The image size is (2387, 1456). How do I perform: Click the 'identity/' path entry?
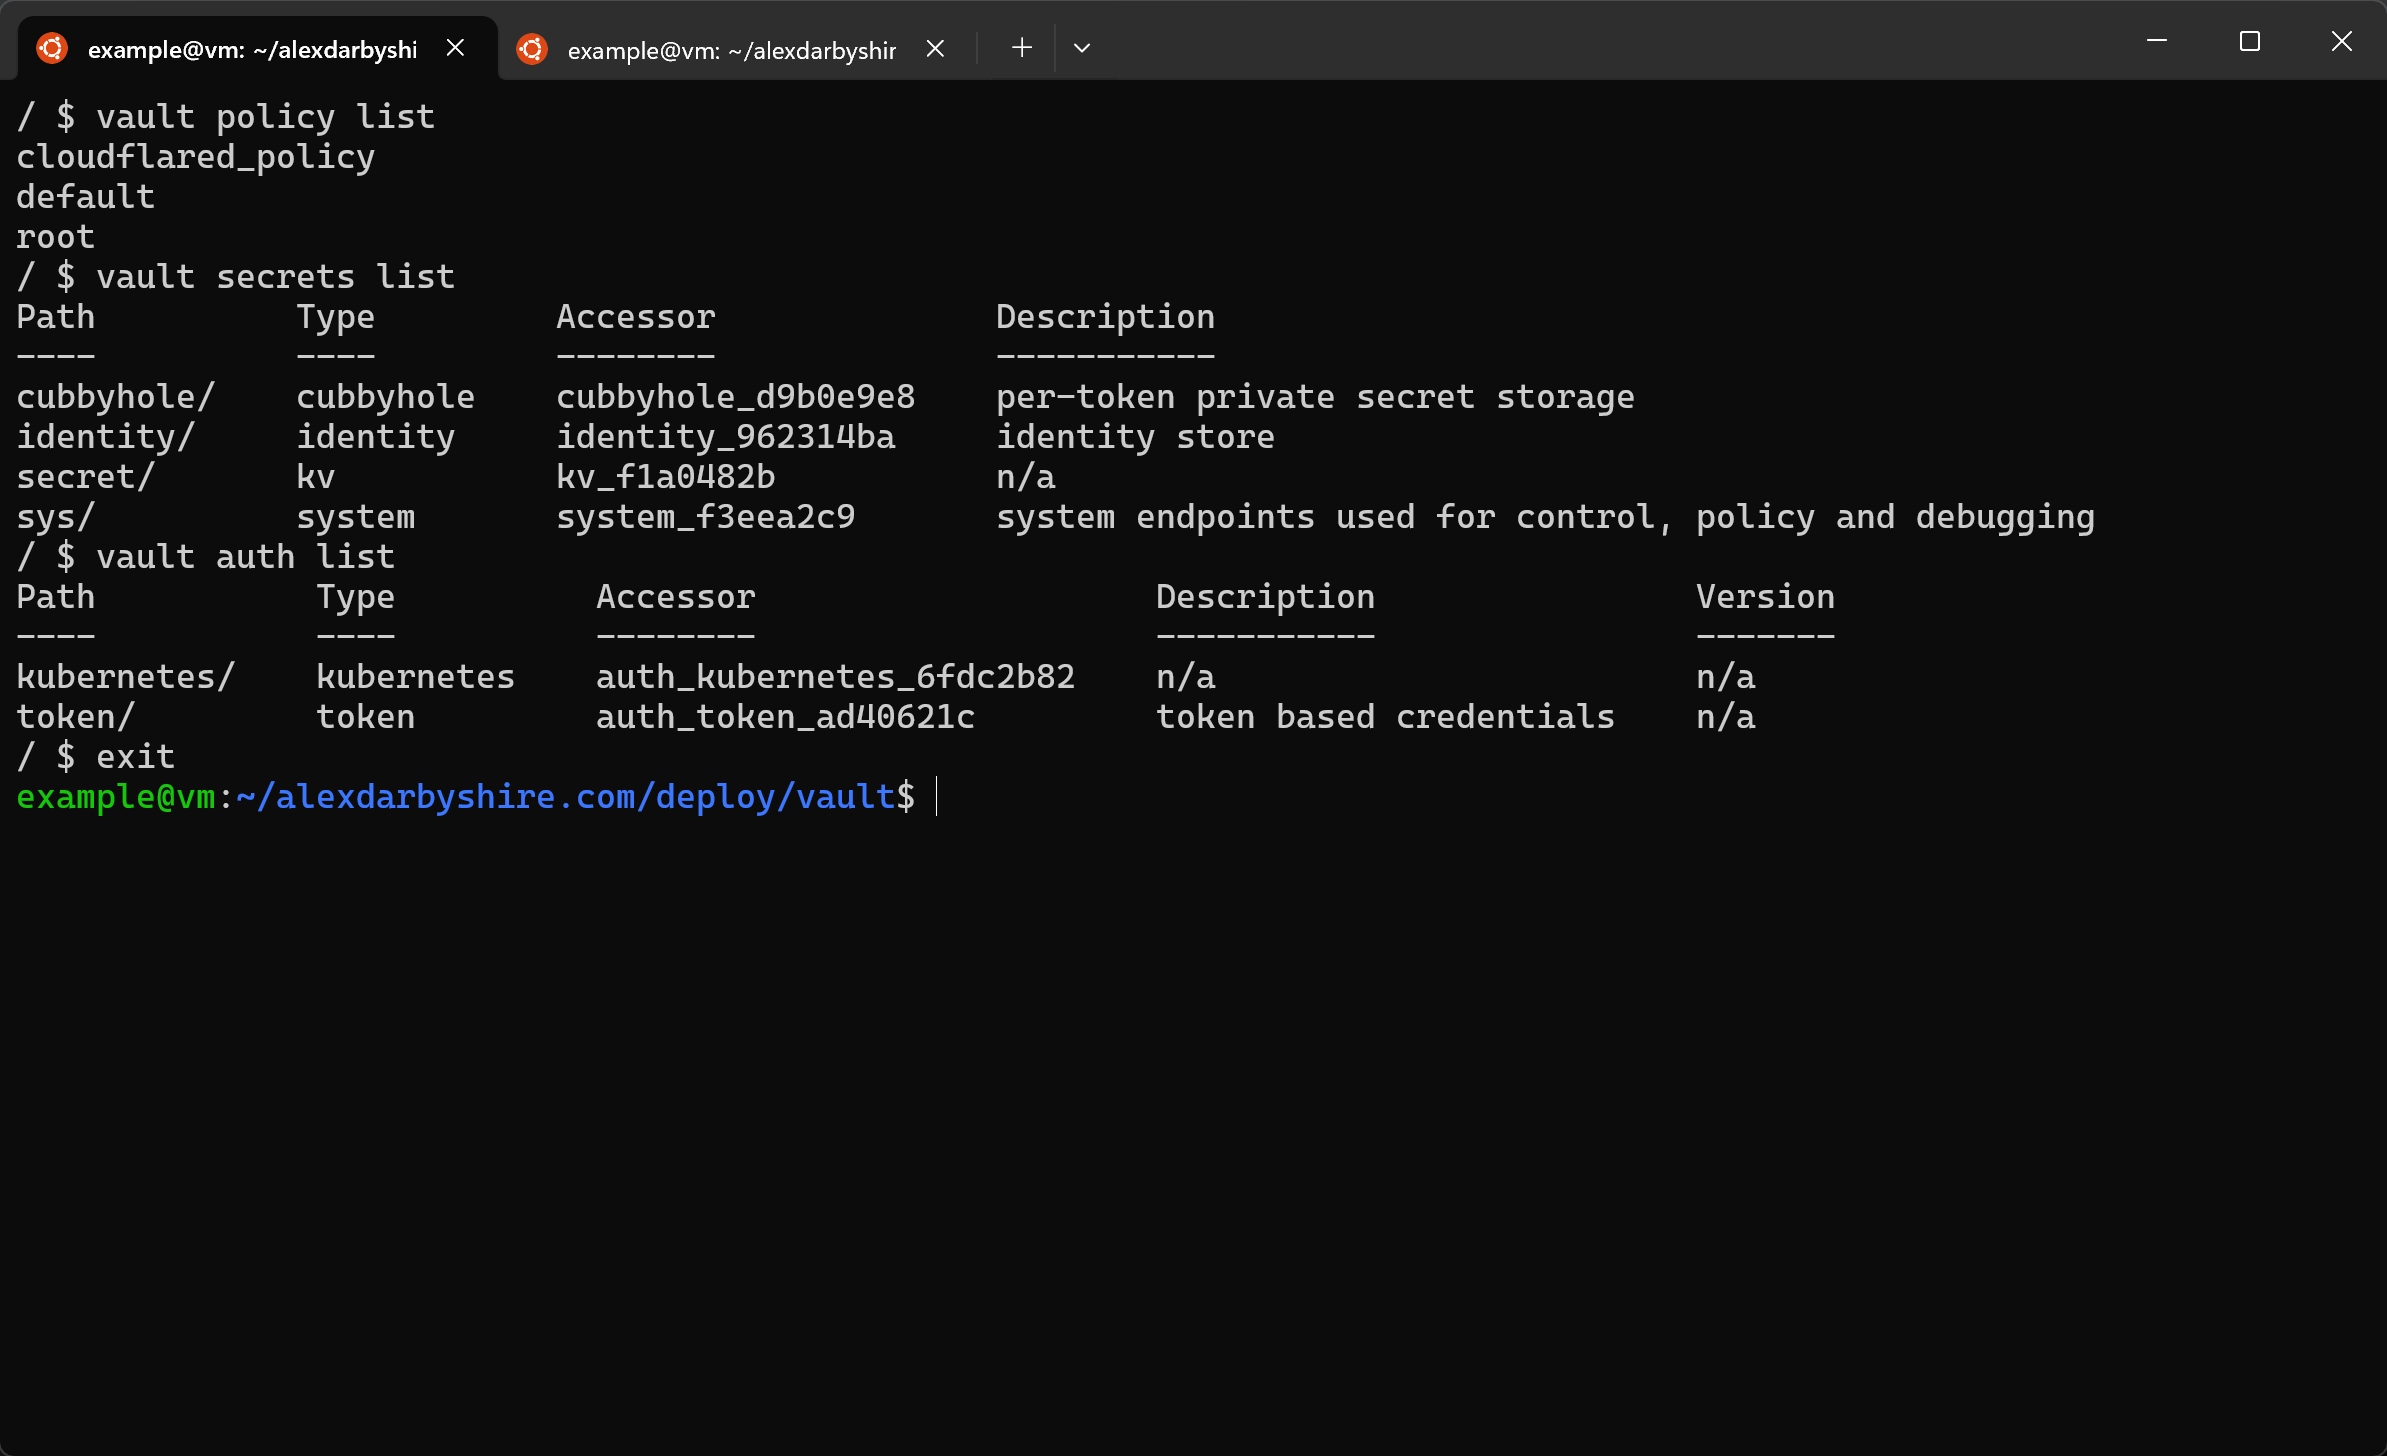pyautogui.click(x=106, y=437)
